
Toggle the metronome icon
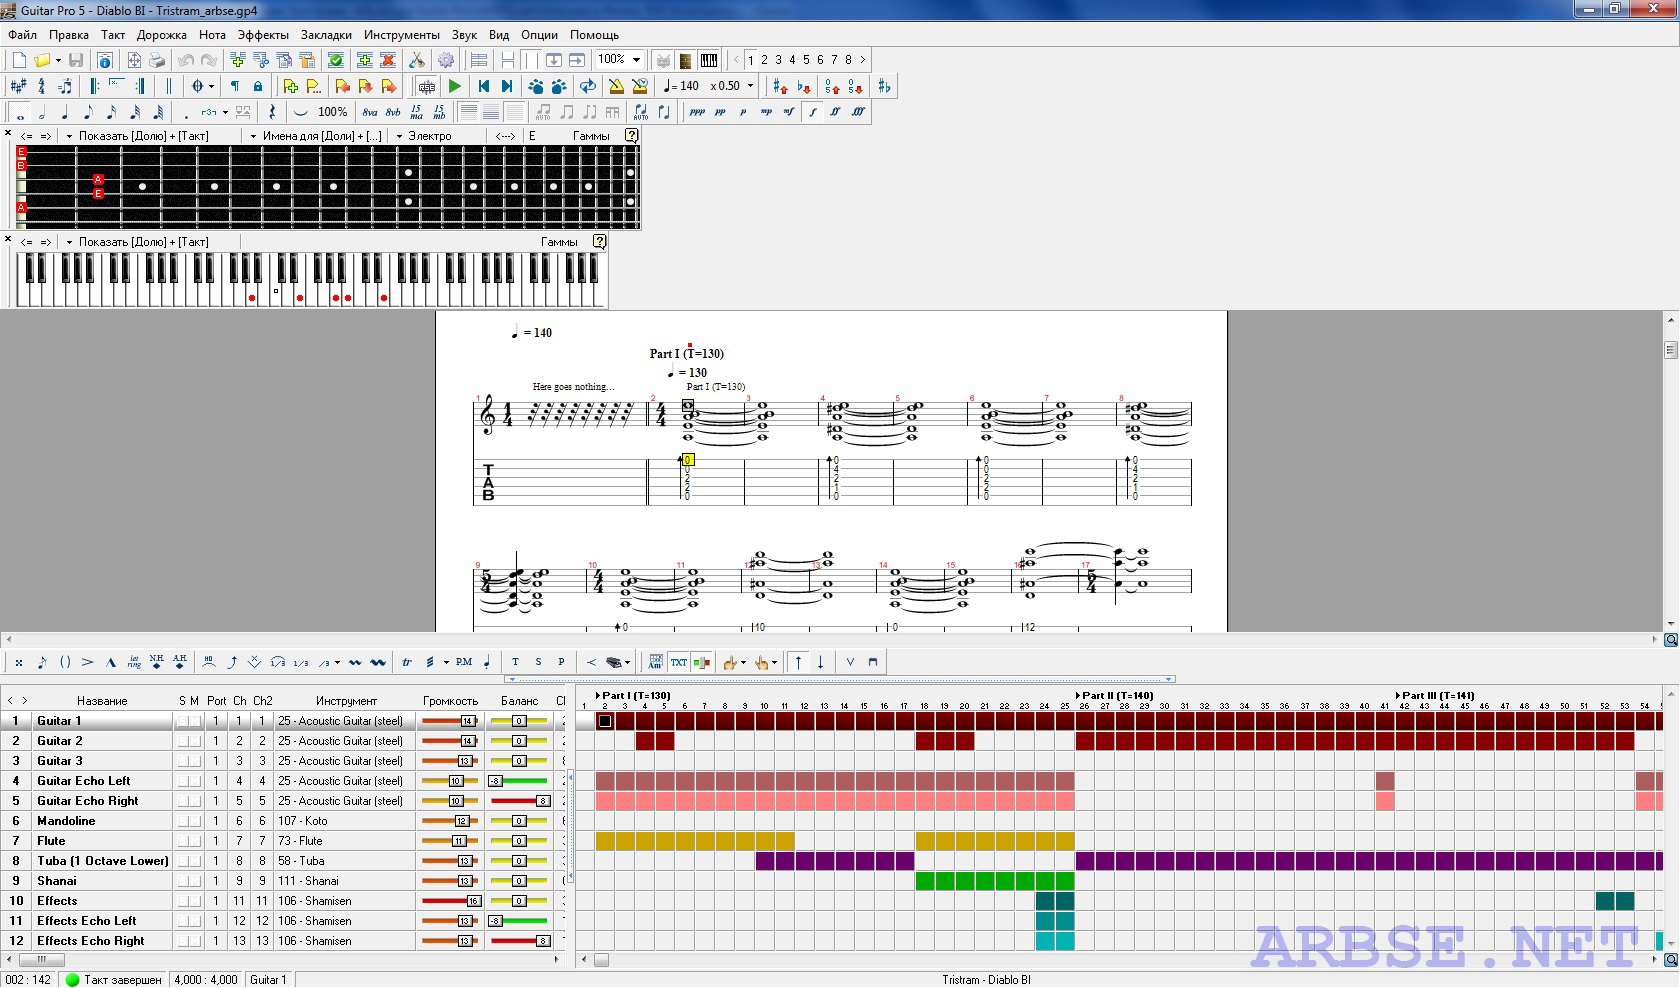tap(616, 86)
